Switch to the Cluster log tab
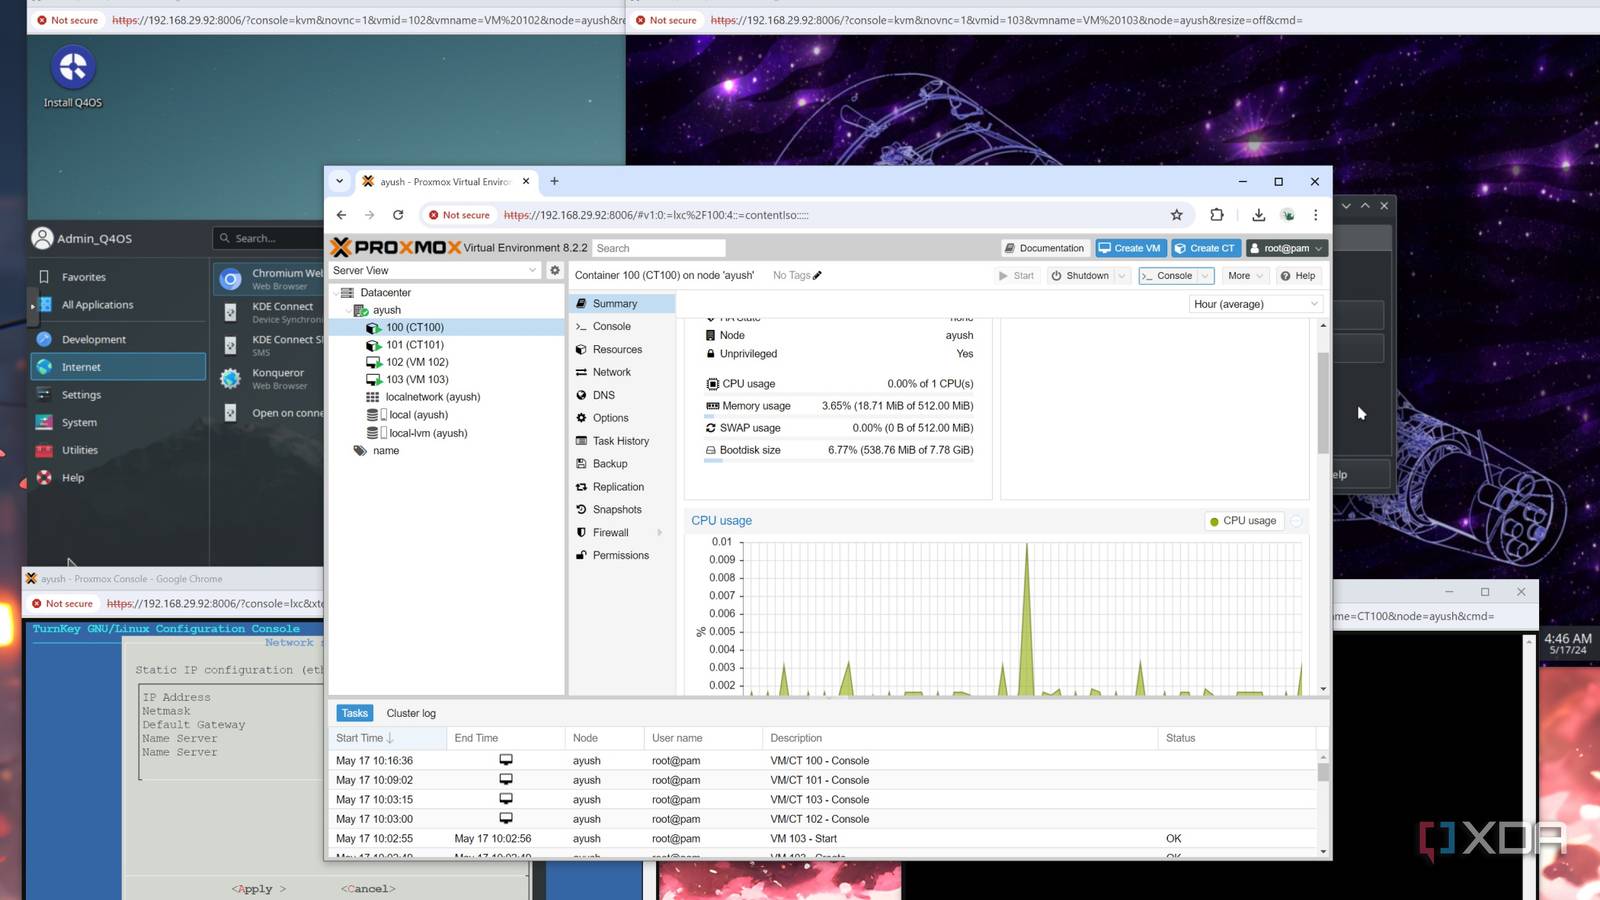 click(410, 713)
